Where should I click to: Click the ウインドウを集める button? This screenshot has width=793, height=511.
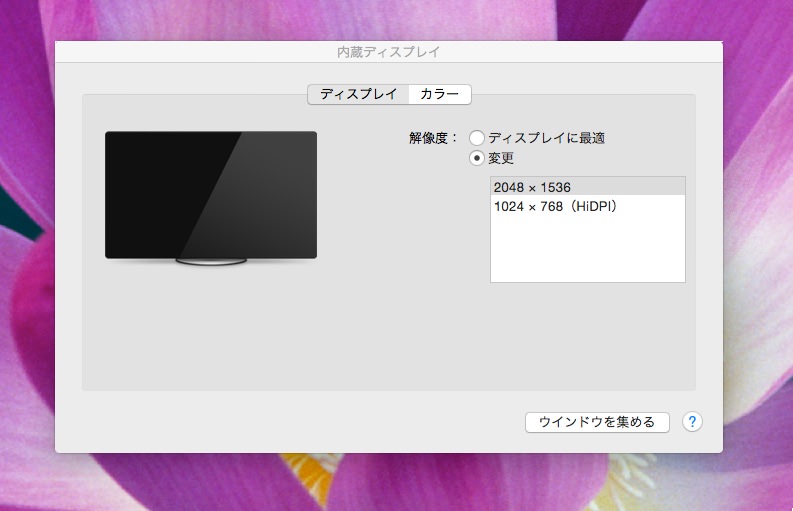(x=597, y=422)
